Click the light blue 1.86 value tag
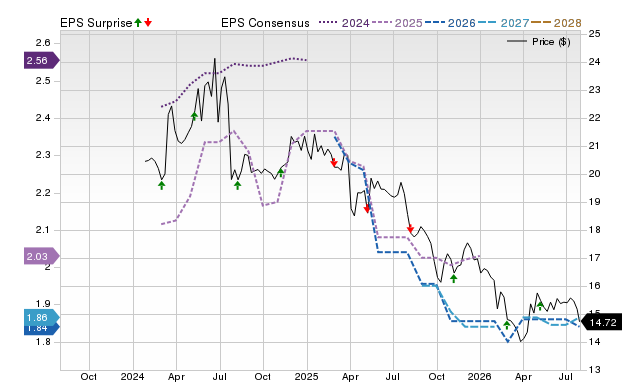Viewport: 640px width, 382px height. (42, 318)
